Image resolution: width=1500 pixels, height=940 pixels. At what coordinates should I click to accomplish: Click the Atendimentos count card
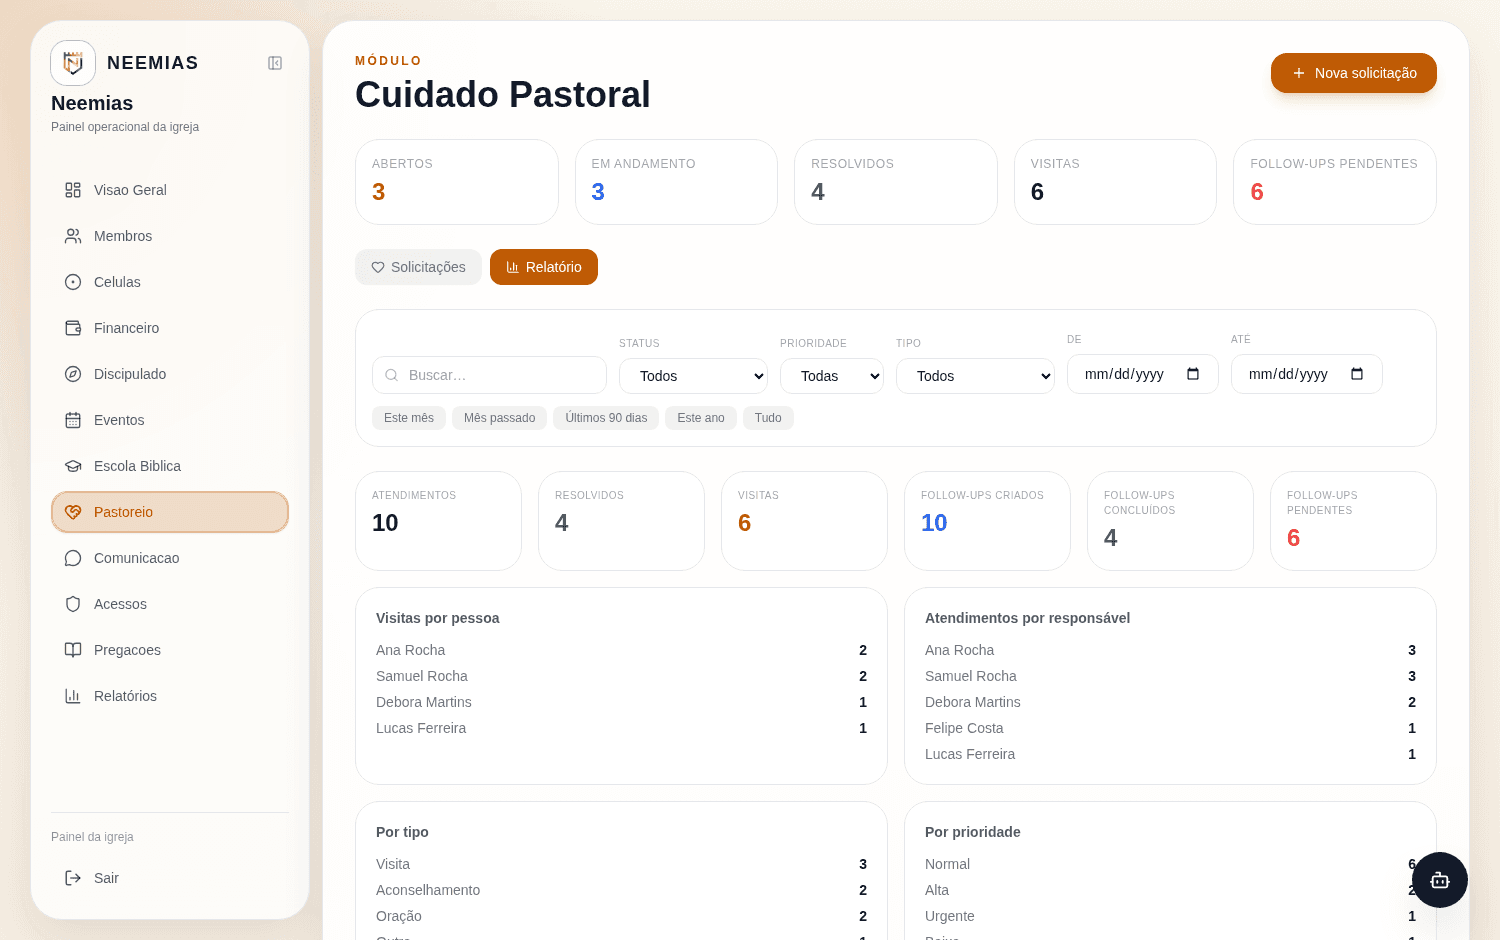(x=438, y=521)
